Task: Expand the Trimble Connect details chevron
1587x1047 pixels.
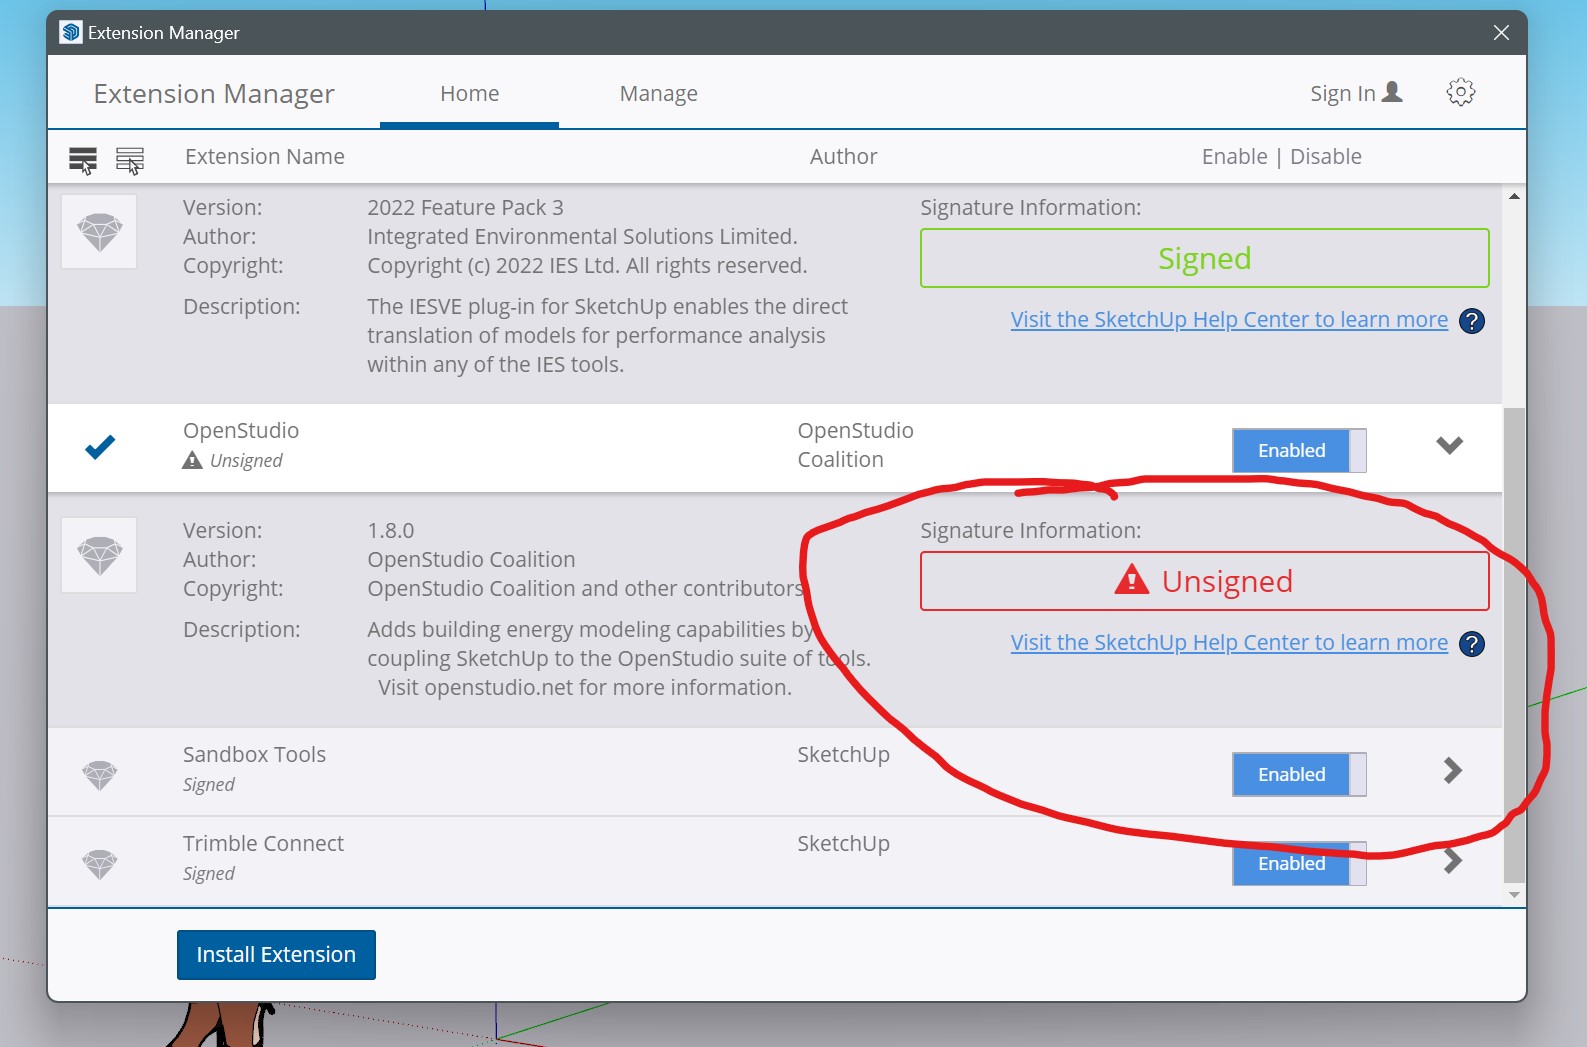Action: click(1453, 860)
